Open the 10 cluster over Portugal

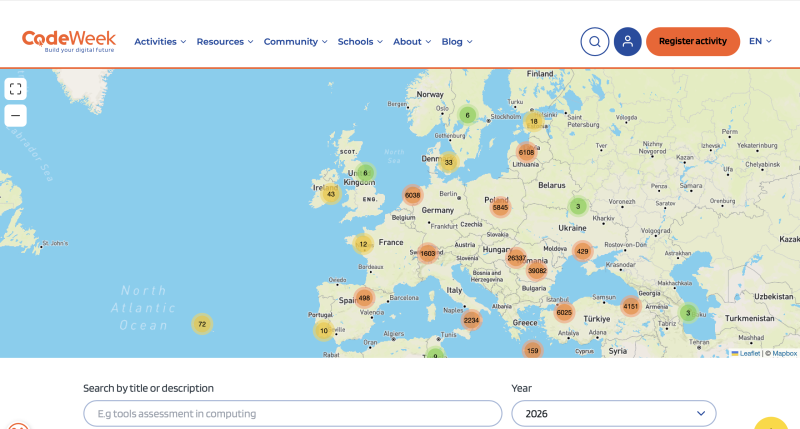coord(323,331)
